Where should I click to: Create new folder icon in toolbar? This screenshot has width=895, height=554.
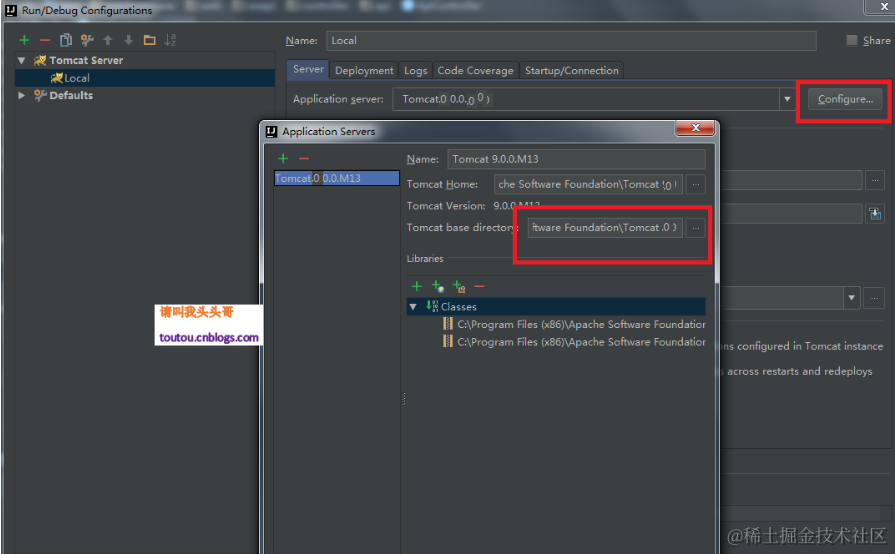[x=150, y=40]
